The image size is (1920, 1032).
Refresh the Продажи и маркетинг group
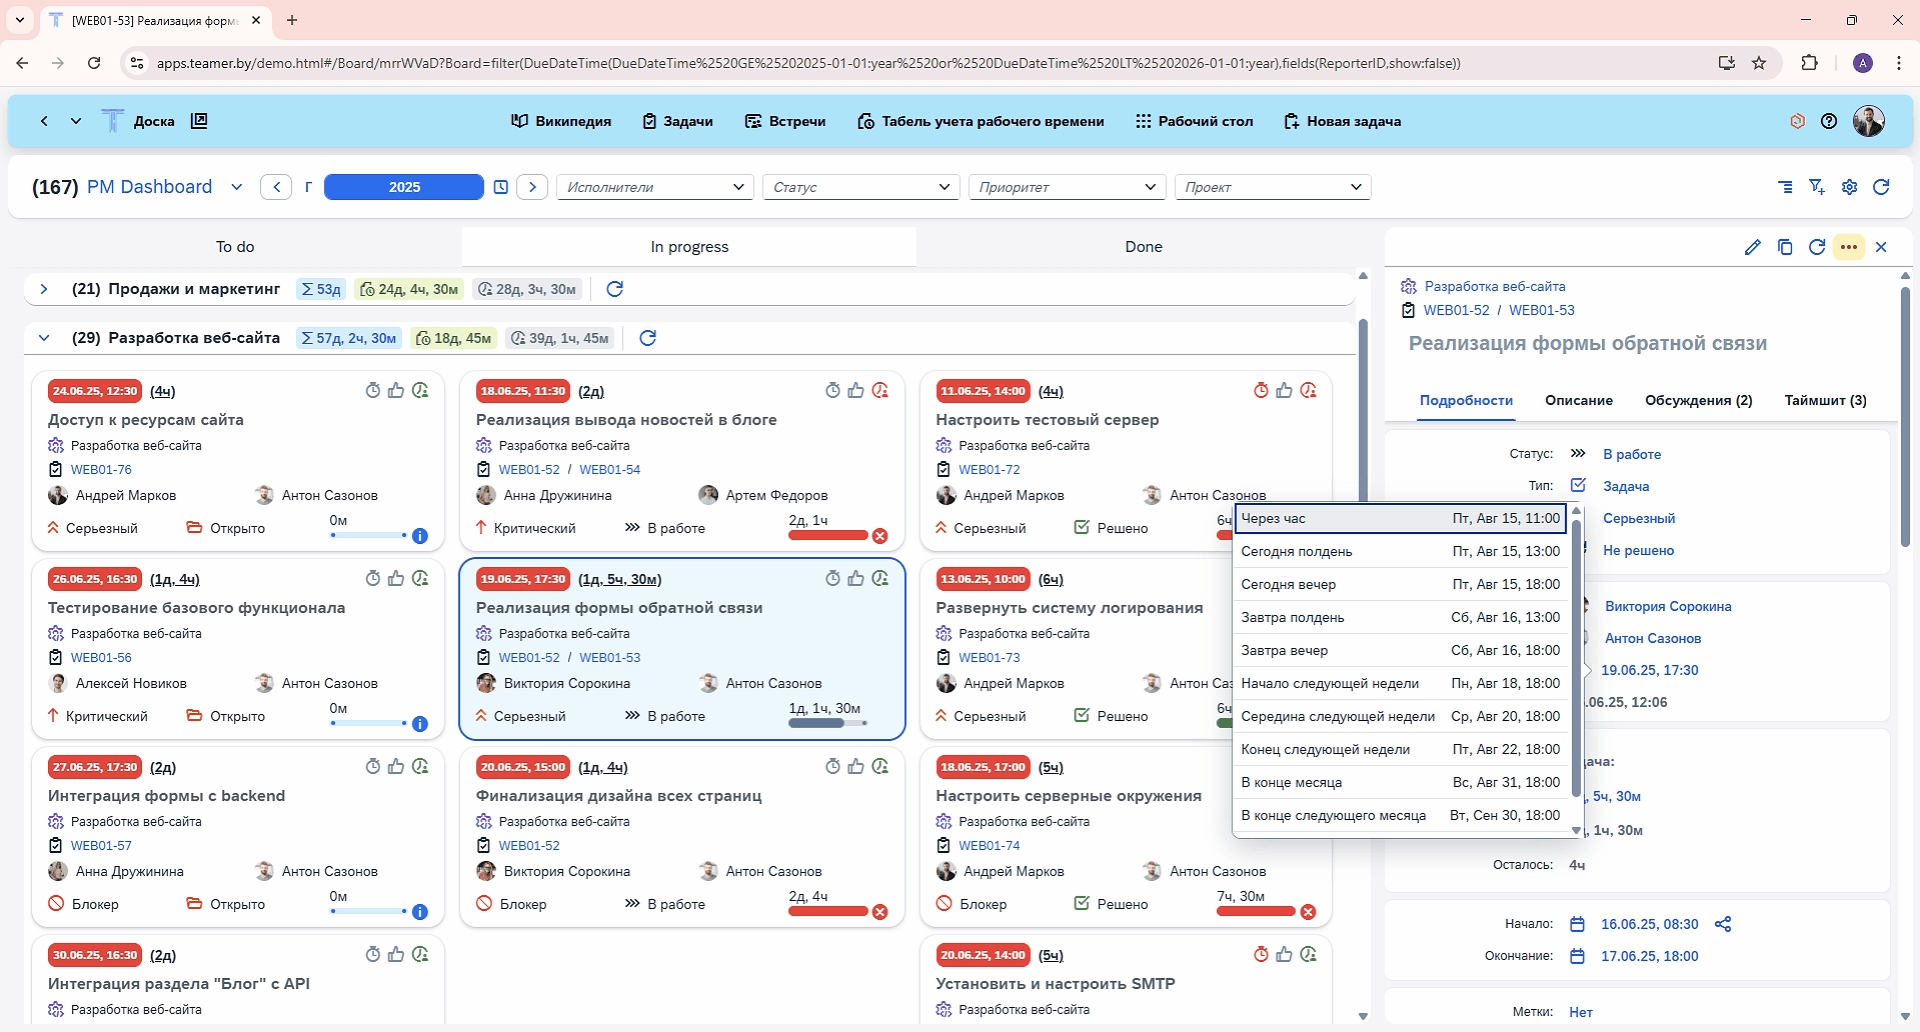615,289
